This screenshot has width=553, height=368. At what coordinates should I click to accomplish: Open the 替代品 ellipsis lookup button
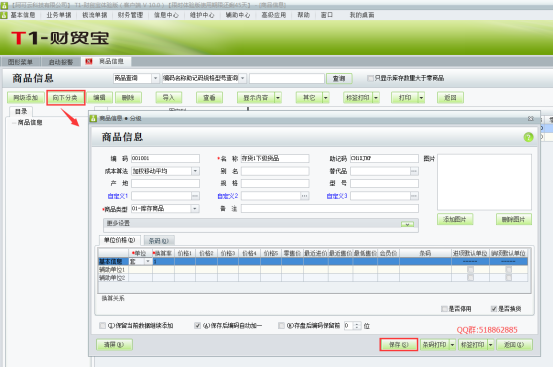414,171
